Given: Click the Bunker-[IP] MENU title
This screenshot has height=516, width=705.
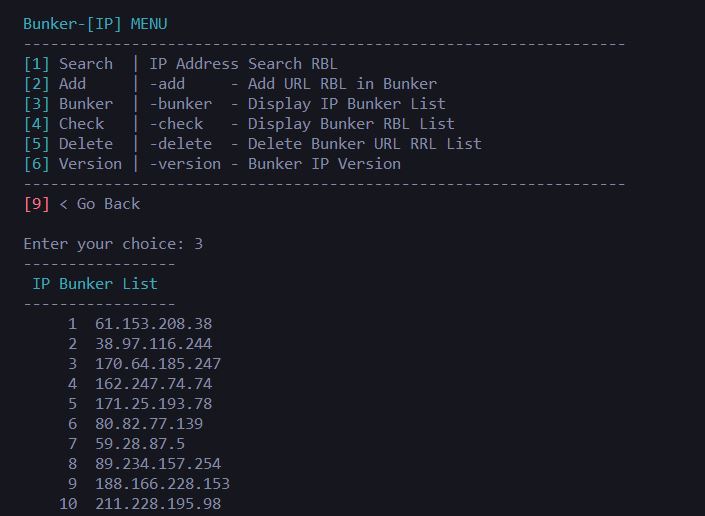Looking at the screenshot, I should tap(95, 24).
